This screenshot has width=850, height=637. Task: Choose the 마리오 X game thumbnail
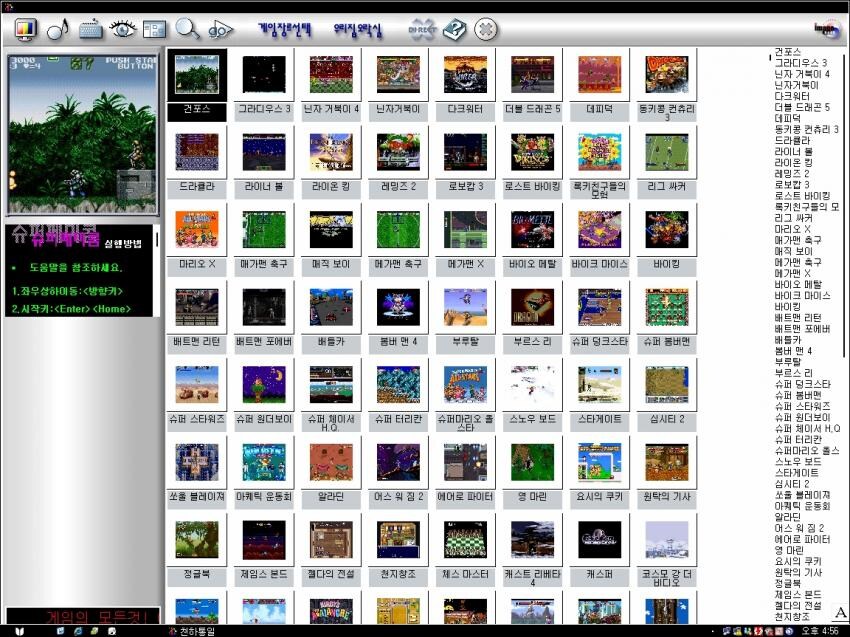point(197,229)
